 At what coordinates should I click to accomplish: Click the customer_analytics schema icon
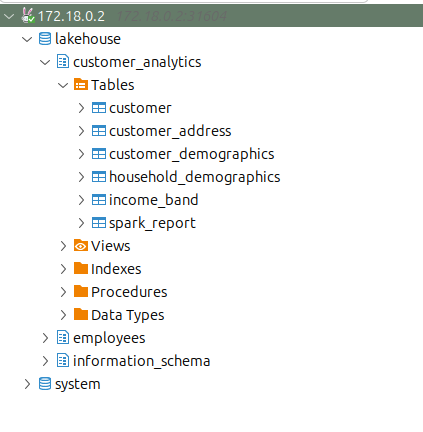63,62
